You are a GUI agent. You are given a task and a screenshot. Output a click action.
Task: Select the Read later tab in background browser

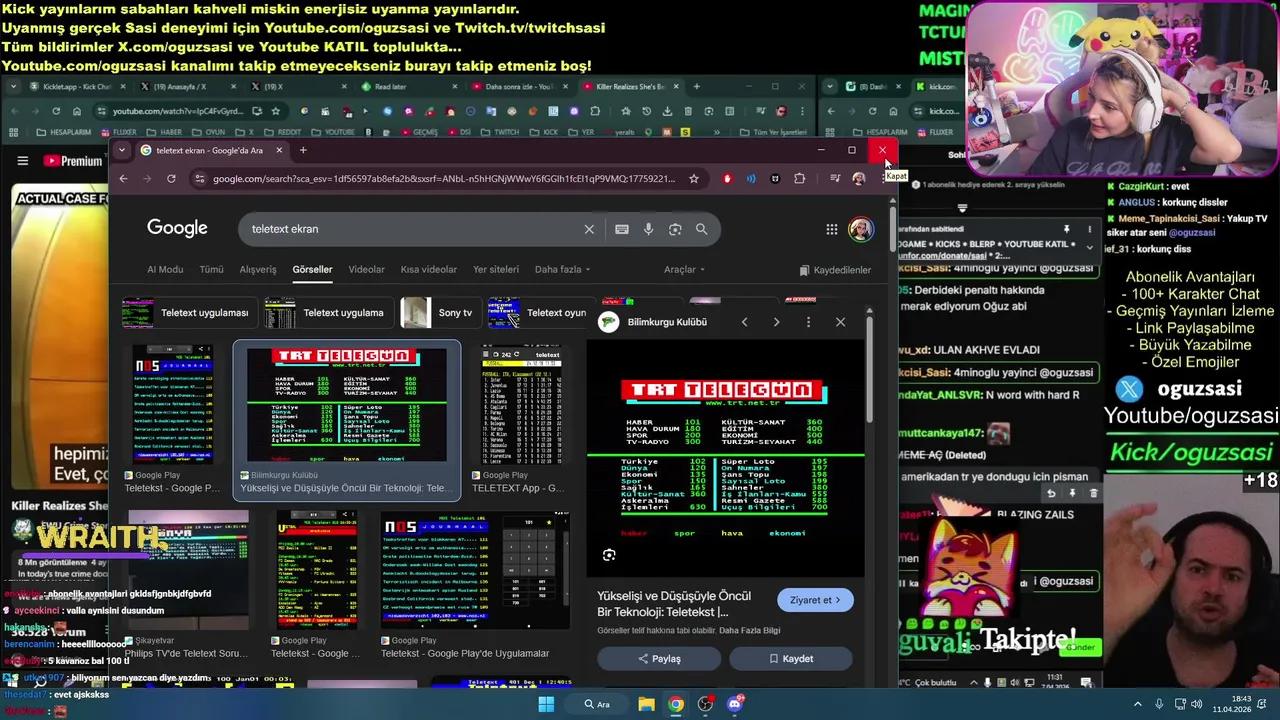pos(390,87)
